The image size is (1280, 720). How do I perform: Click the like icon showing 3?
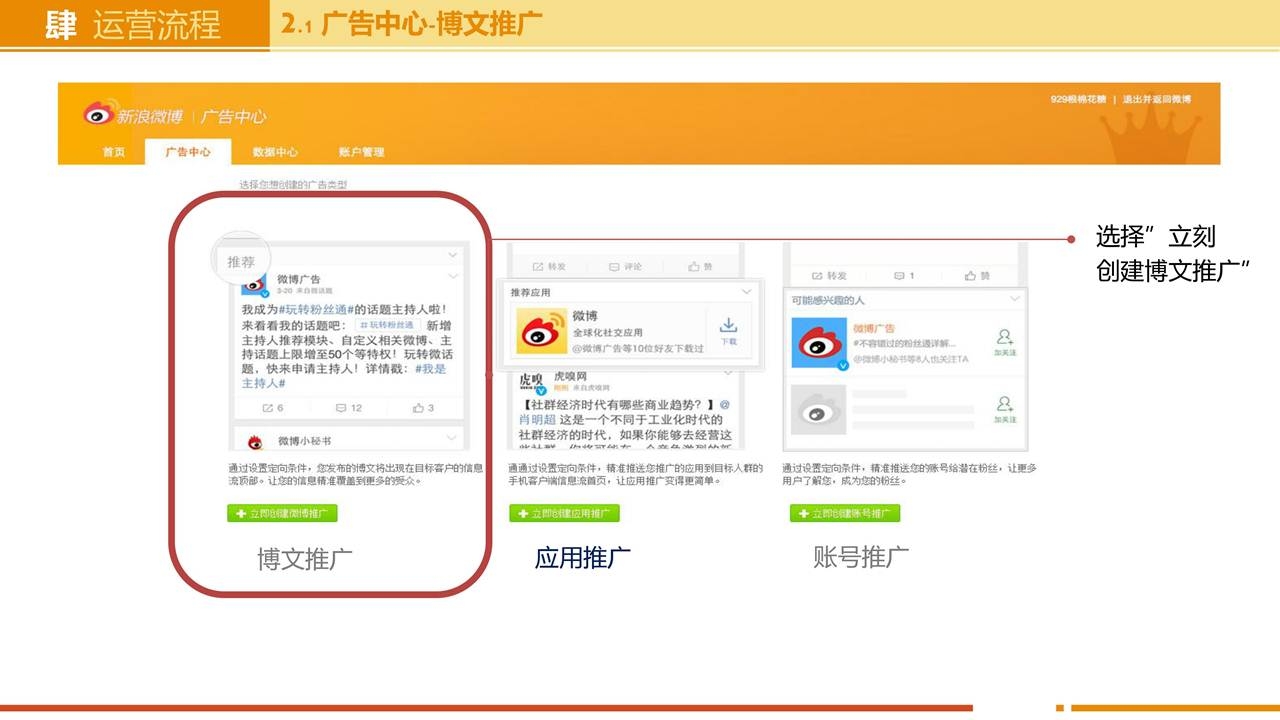423,408
